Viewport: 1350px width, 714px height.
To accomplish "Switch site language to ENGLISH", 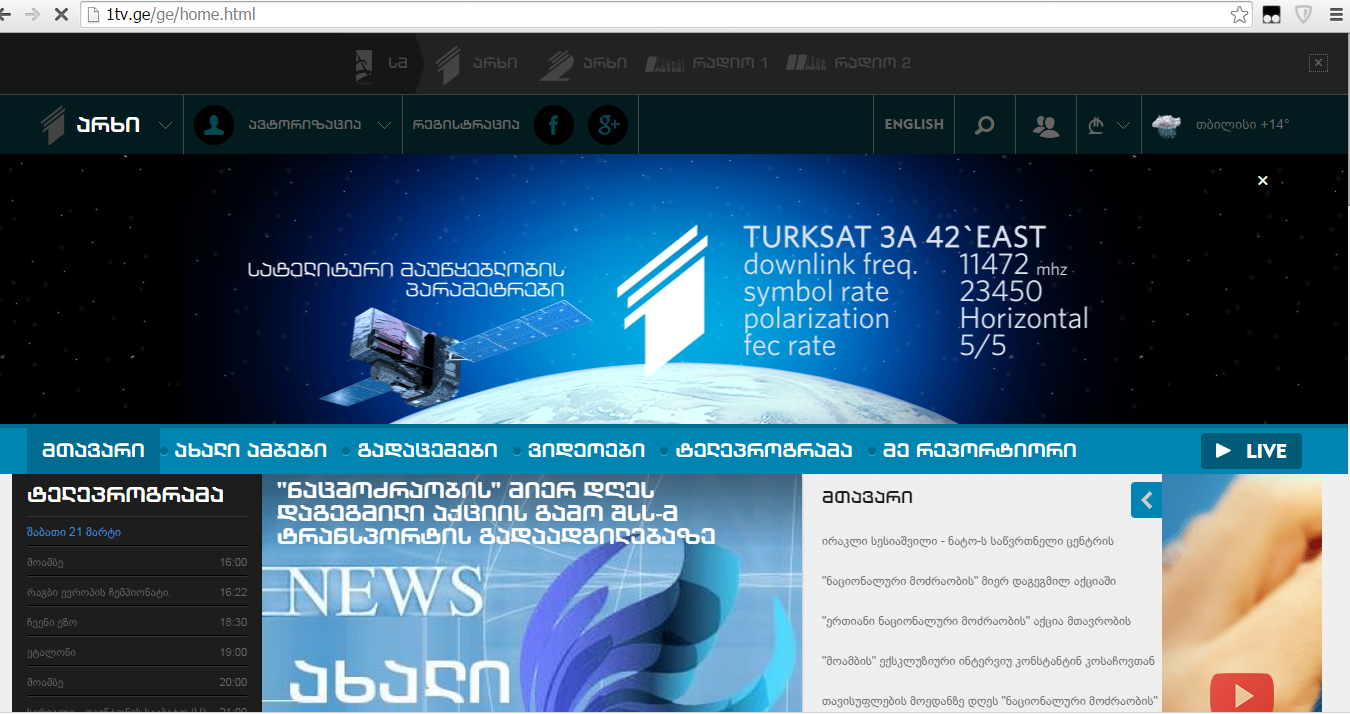I will (914, 125).
